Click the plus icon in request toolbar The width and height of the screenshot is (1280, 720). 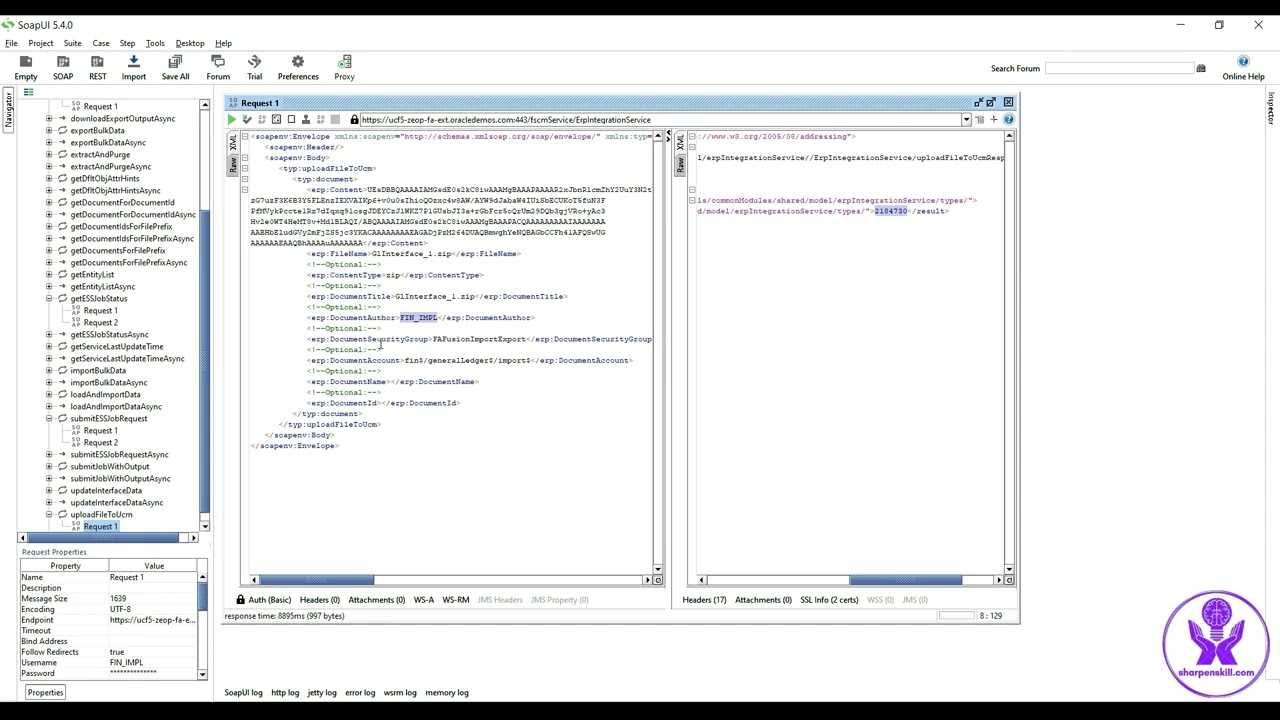(993, 120)
